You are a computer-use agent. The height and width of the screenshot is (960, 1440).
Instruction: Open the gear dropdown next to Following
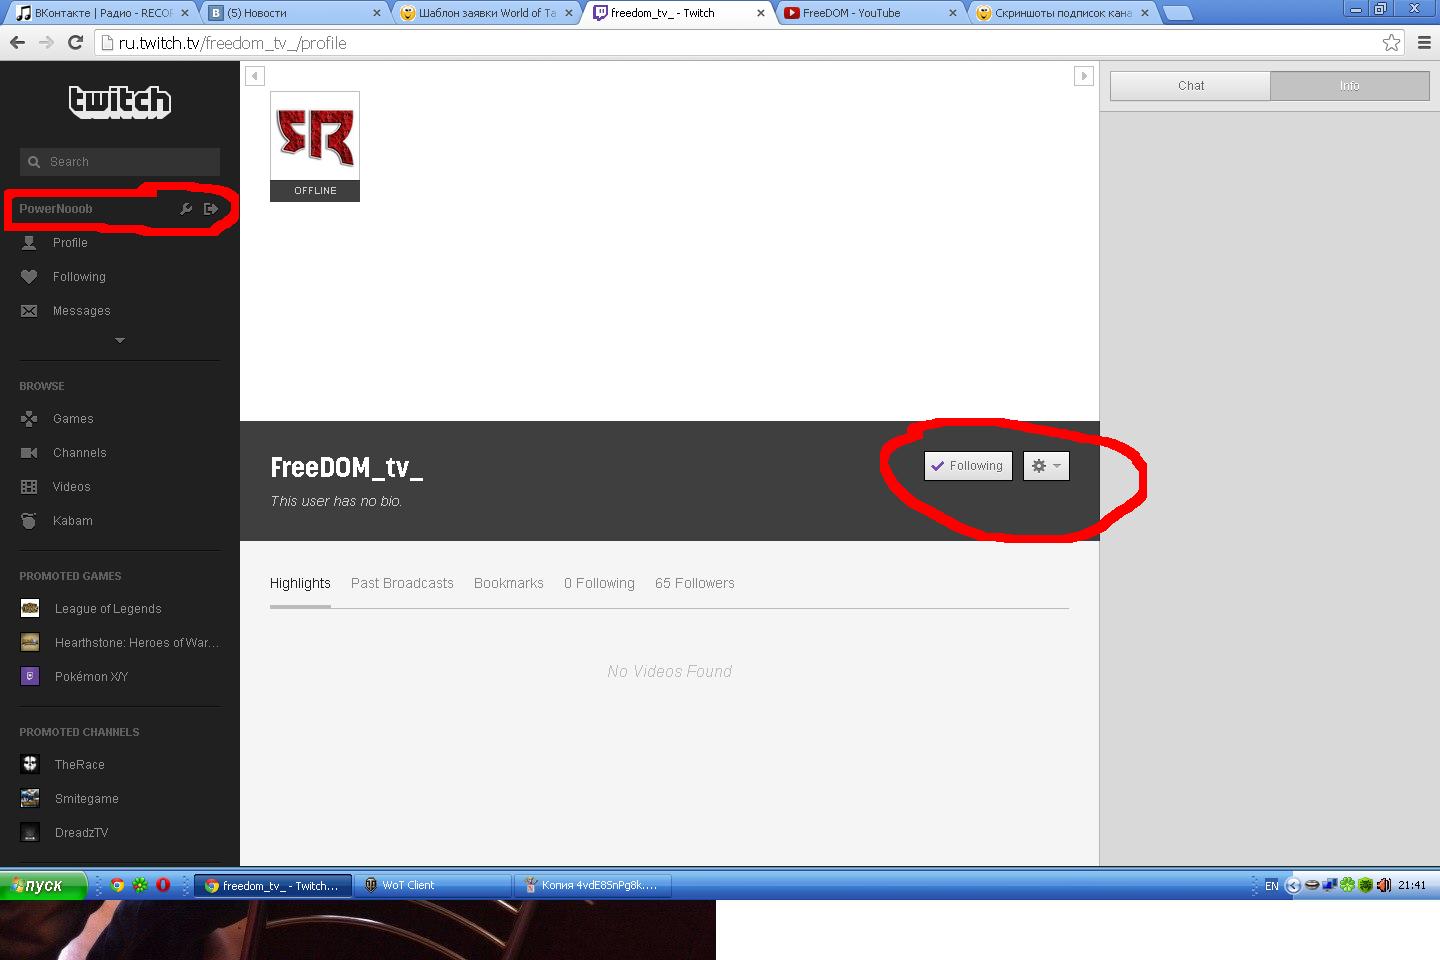pyautogui.click(x=1046, y=466)
